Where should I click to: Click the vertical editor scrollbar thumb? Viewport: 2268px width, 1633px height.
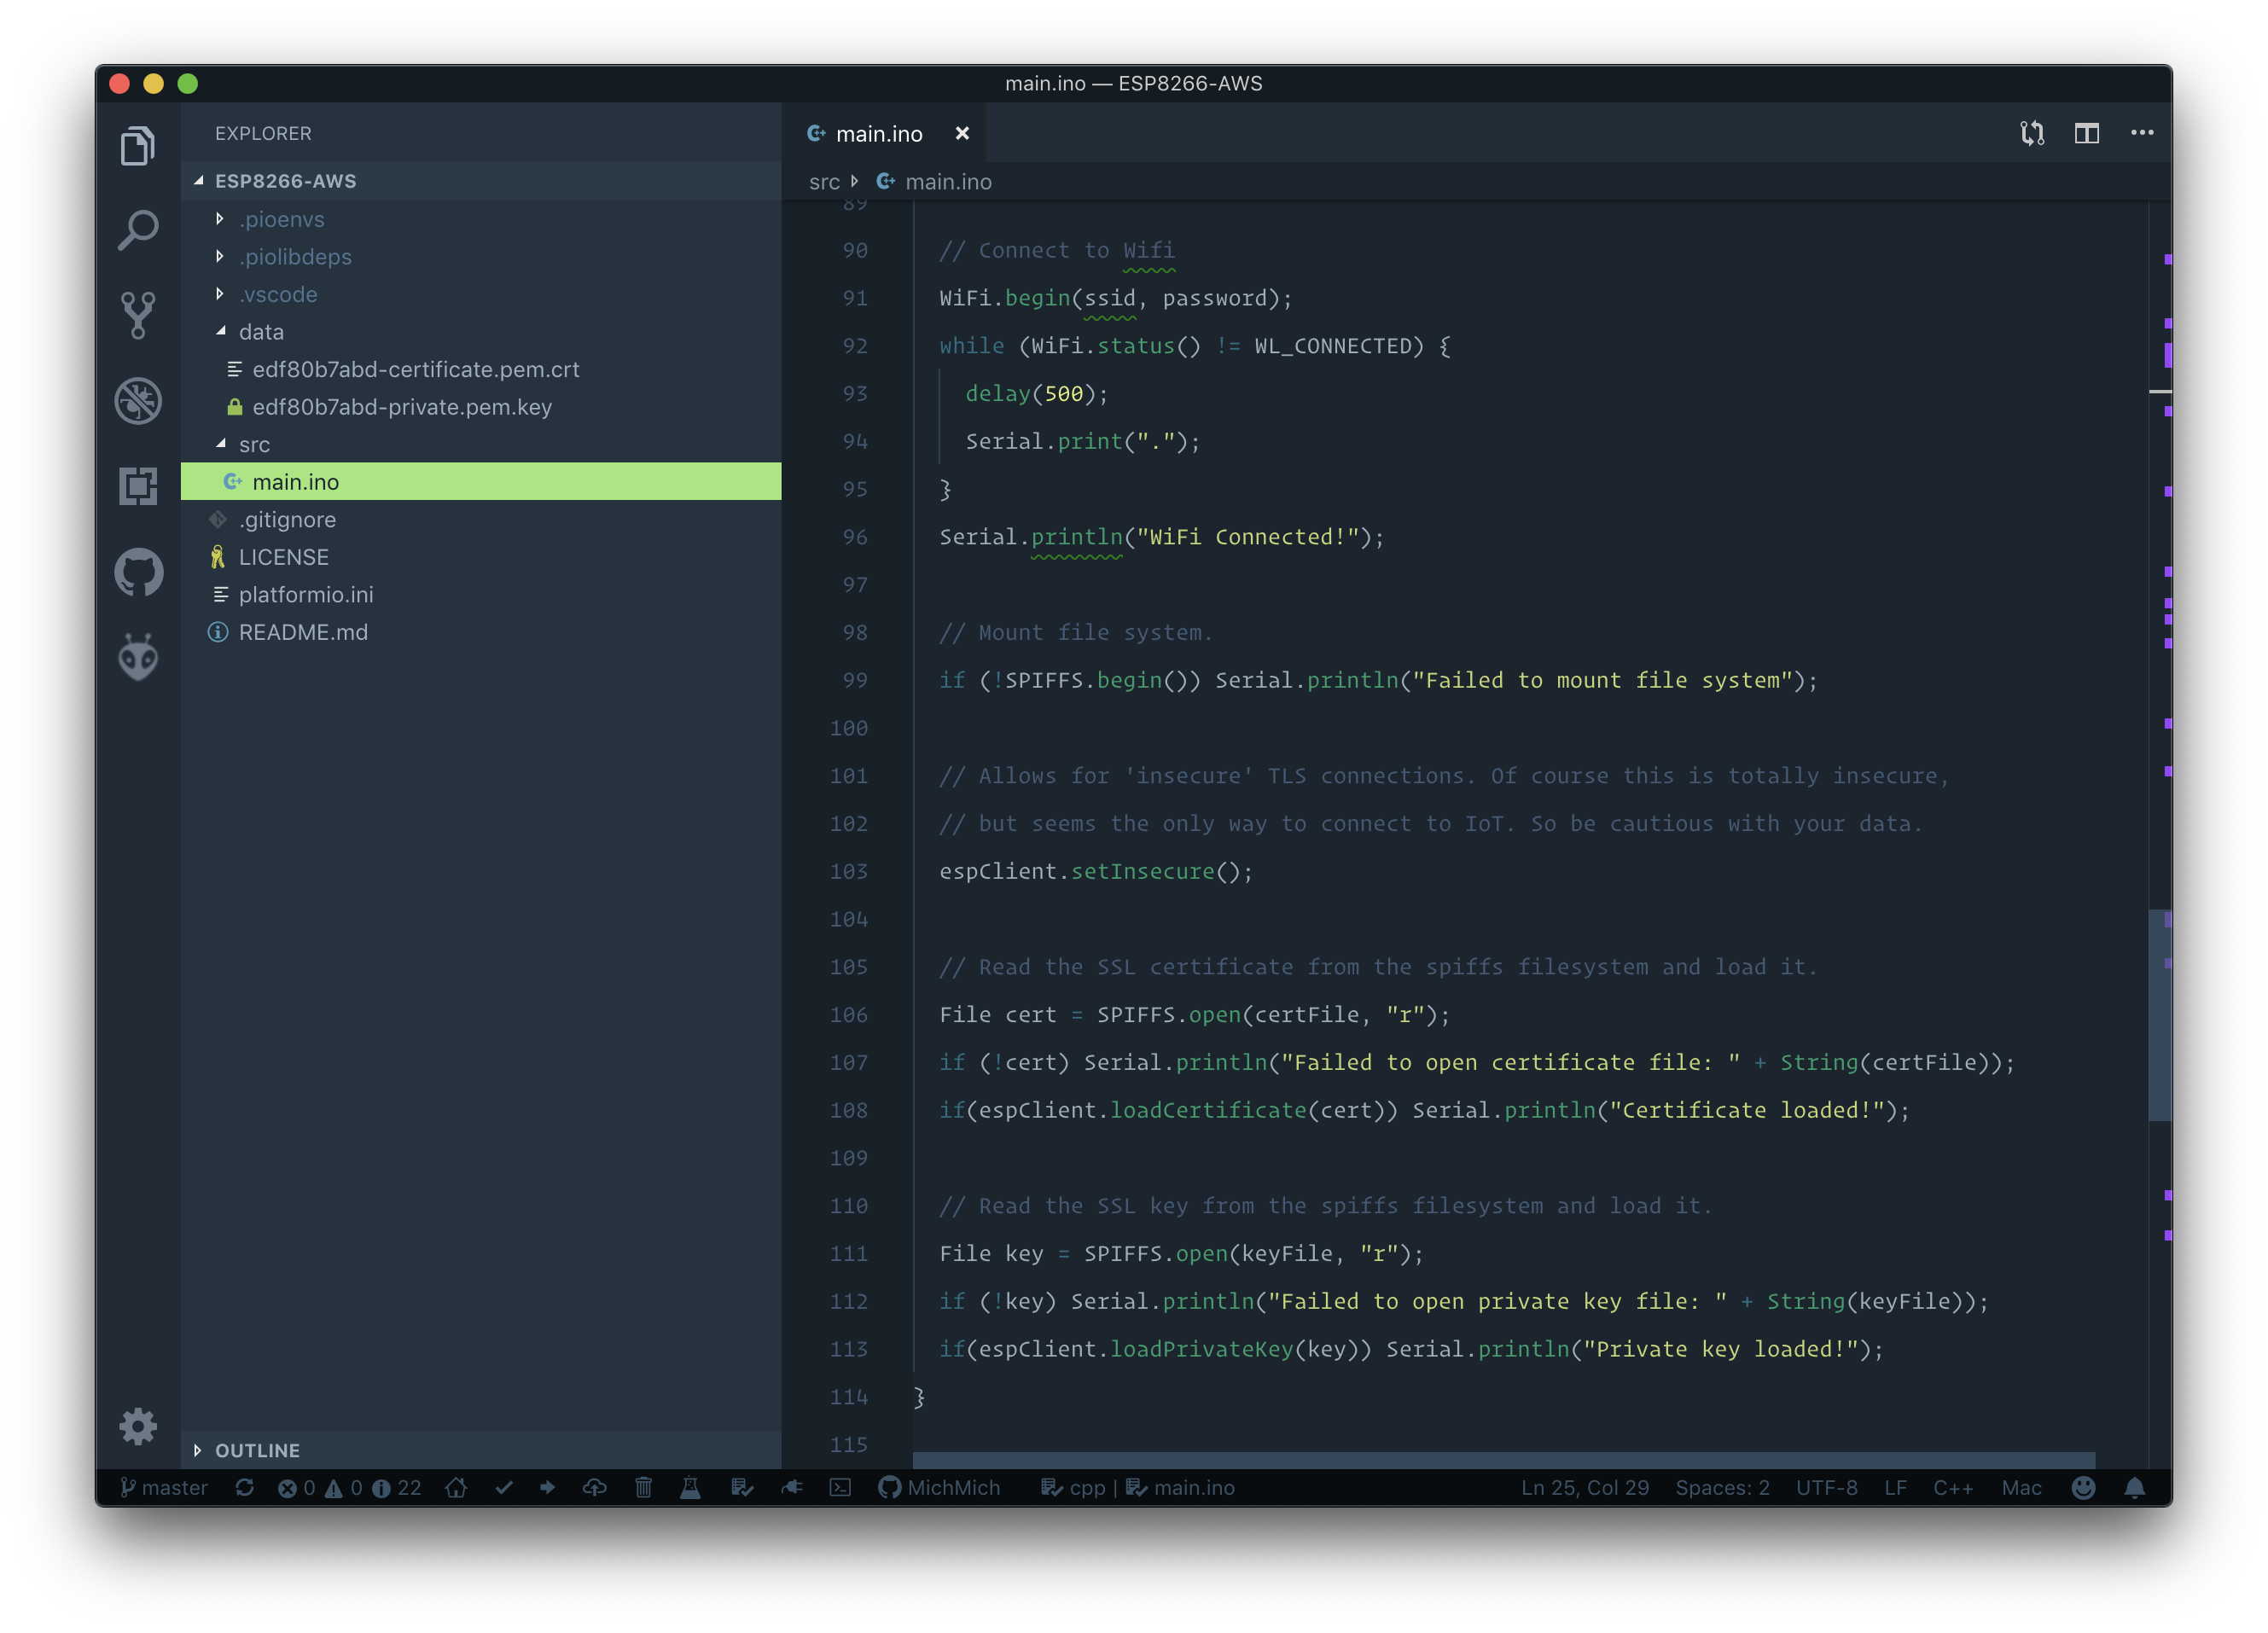2158,1014
